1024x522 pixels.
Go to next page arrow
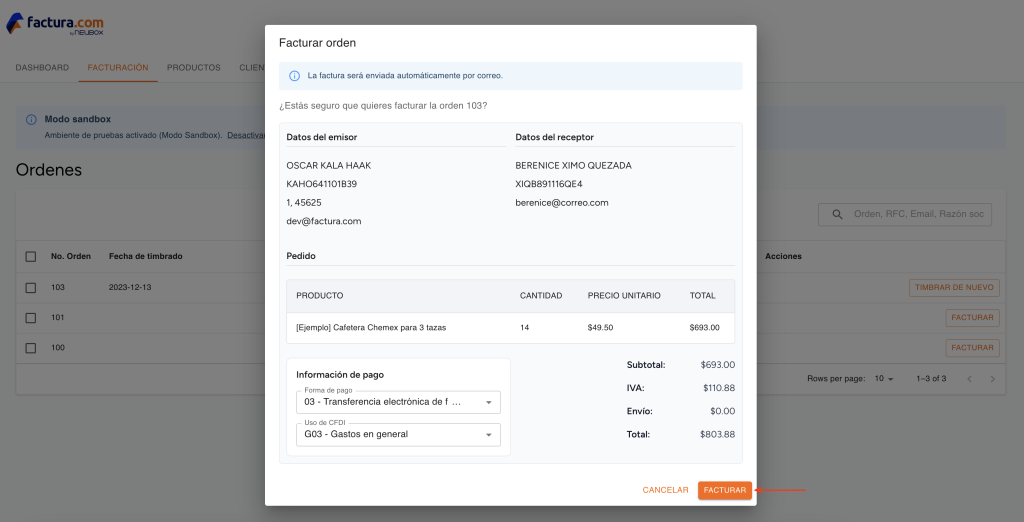pos(993,379)
